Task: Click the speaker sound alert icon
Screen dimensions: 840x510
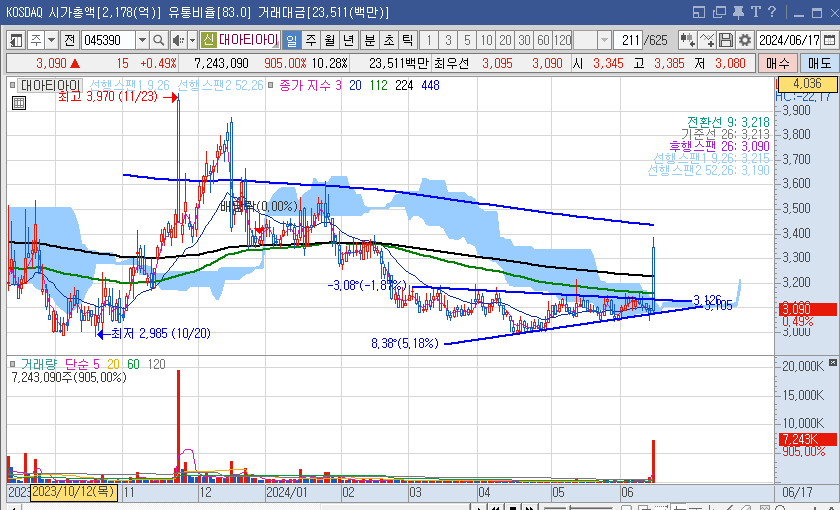Action: point(178,40)
